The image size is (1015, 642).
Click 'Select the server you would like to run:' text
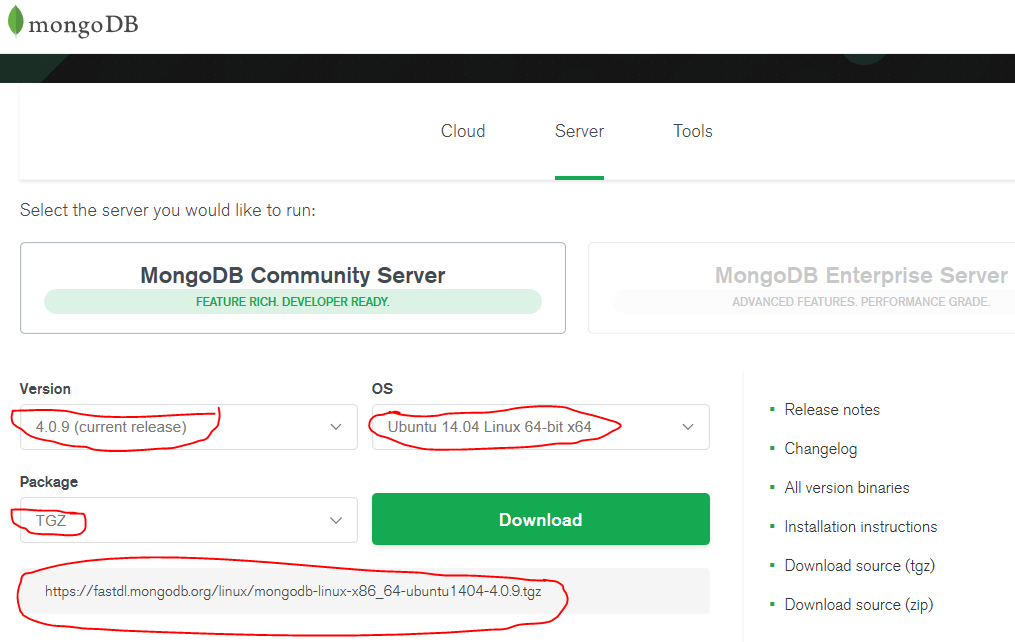[x=168, y=210]
